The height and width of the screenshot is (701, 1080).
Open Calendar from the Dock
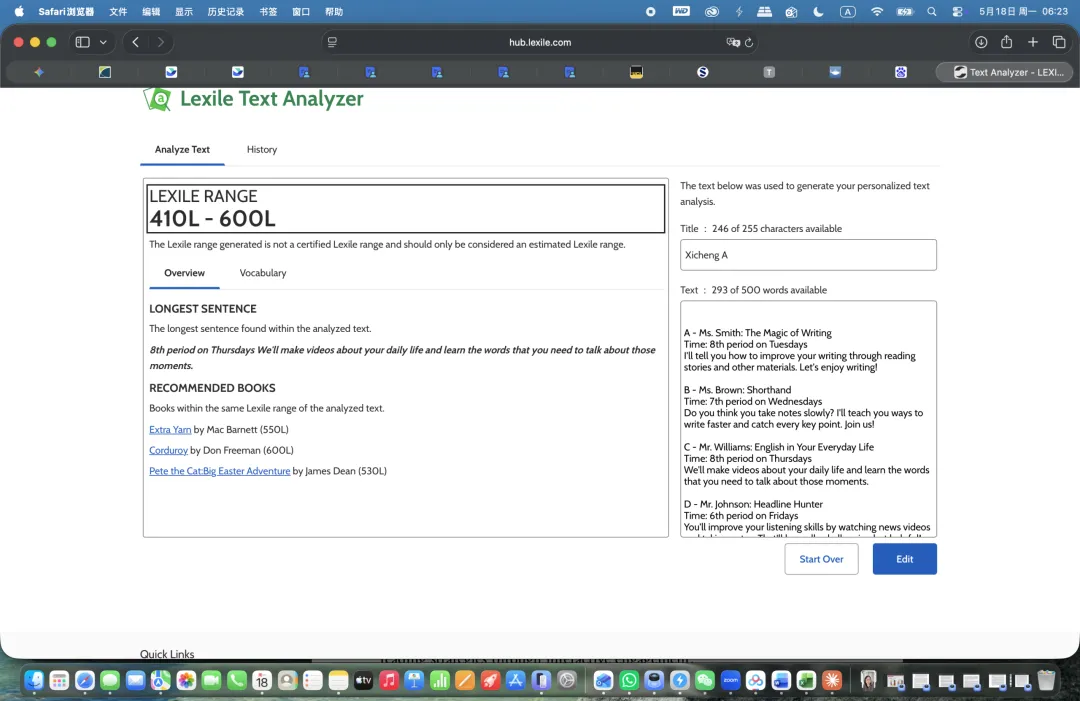click(262, 680)
